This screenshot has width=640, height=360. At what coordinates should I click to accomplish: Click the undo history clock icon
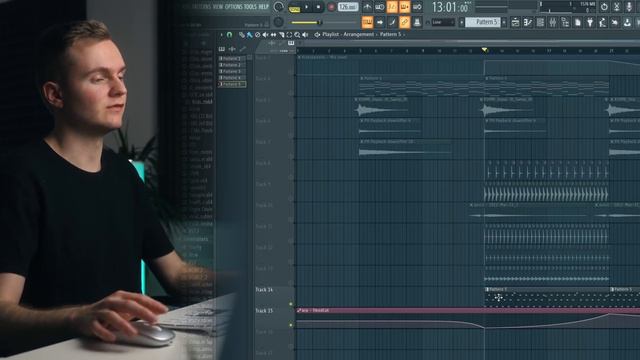point(604,7)
